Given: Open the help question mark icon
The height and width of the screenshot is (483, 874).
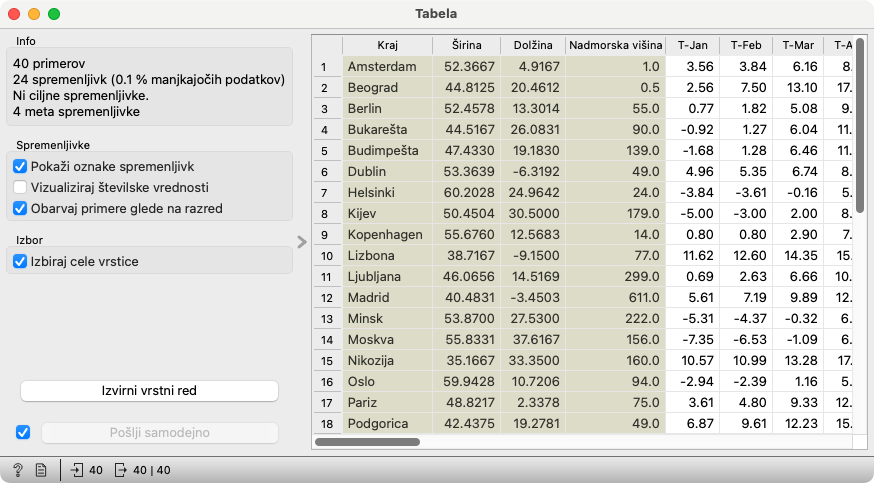Looking at the screenshot, I should pyautogui.click(x=18, y=469).
